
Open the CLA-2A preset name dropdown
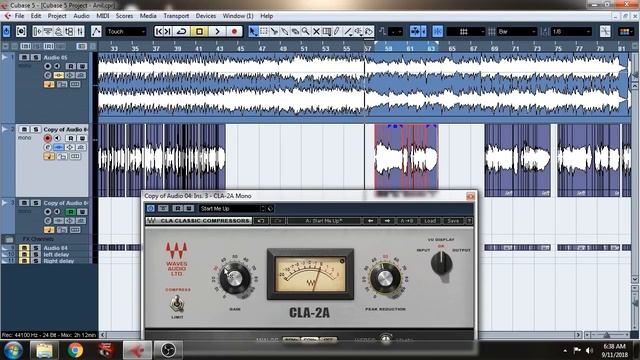click(232, 209)
